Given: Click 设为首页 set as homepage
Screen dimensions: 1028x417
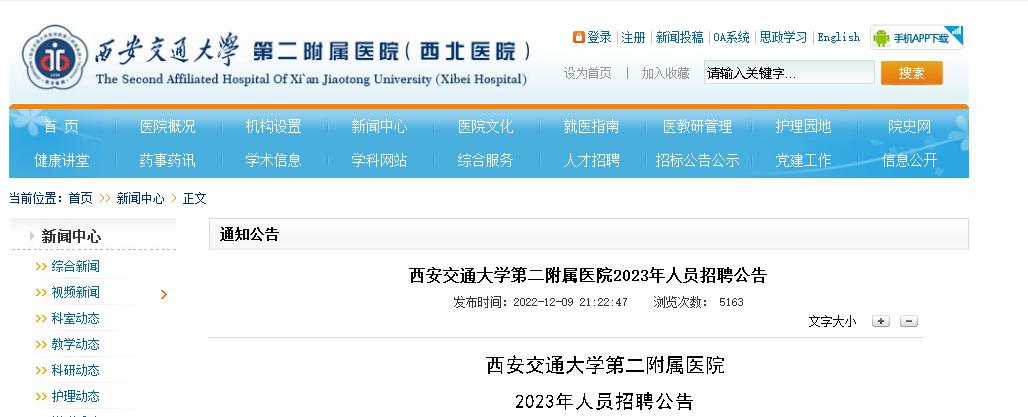Looking at the screenshot, I should tap(587, 73).
